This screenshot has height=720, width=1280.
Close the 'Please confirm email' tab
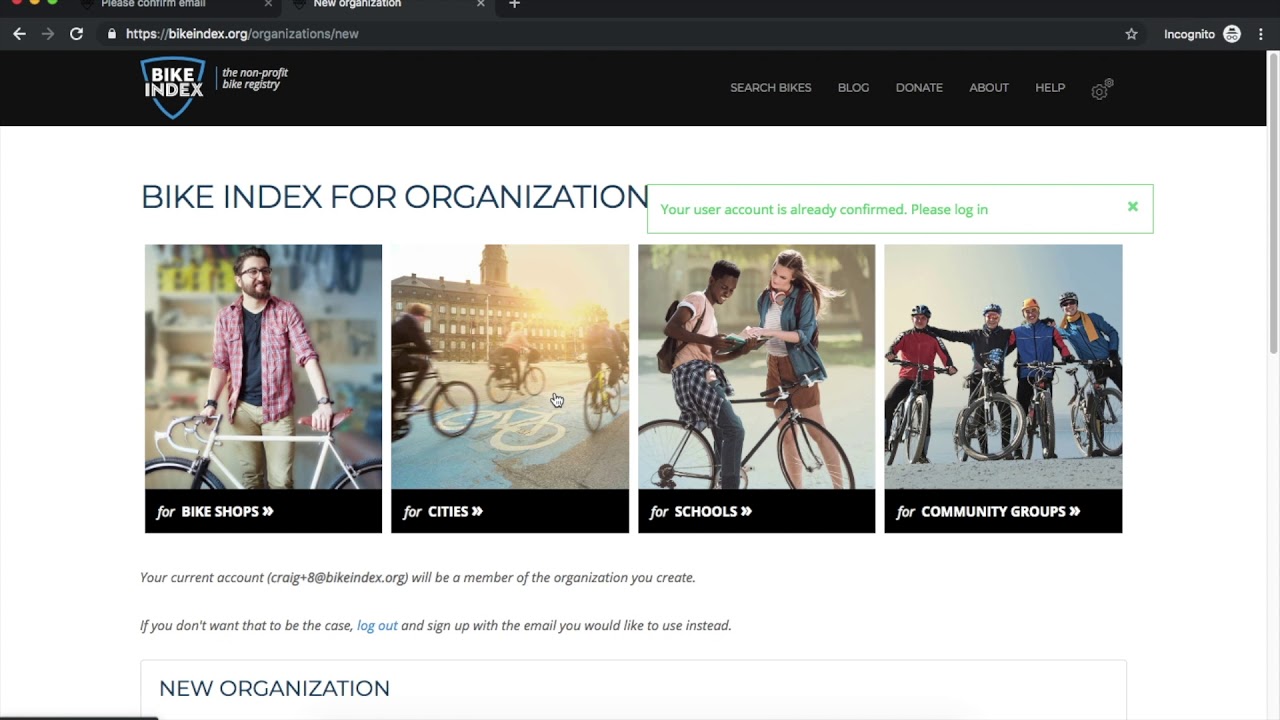[x=268, y=4]
